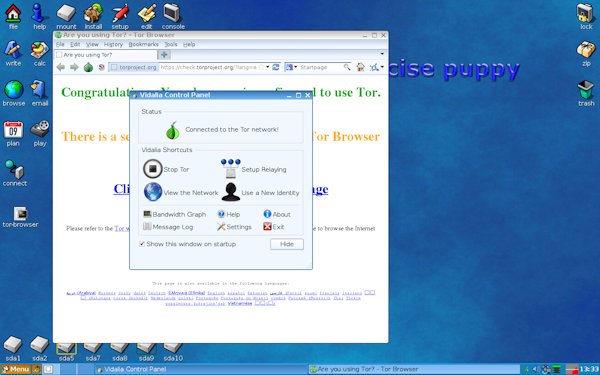Open the View menu in Tor Browser
600x375 pixels.
92,44
